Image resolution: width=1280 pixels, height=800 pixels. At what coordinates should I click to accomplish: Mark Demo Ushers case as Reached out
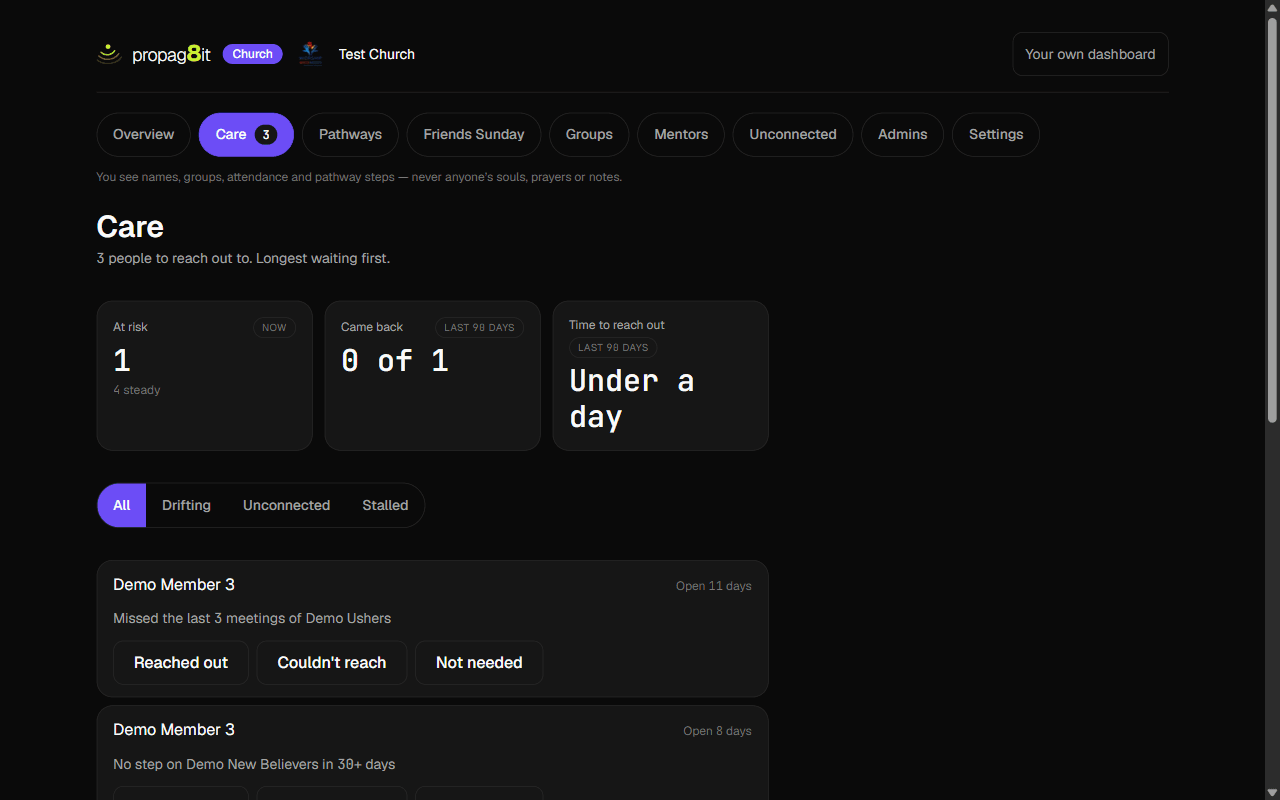click(181, 663)
